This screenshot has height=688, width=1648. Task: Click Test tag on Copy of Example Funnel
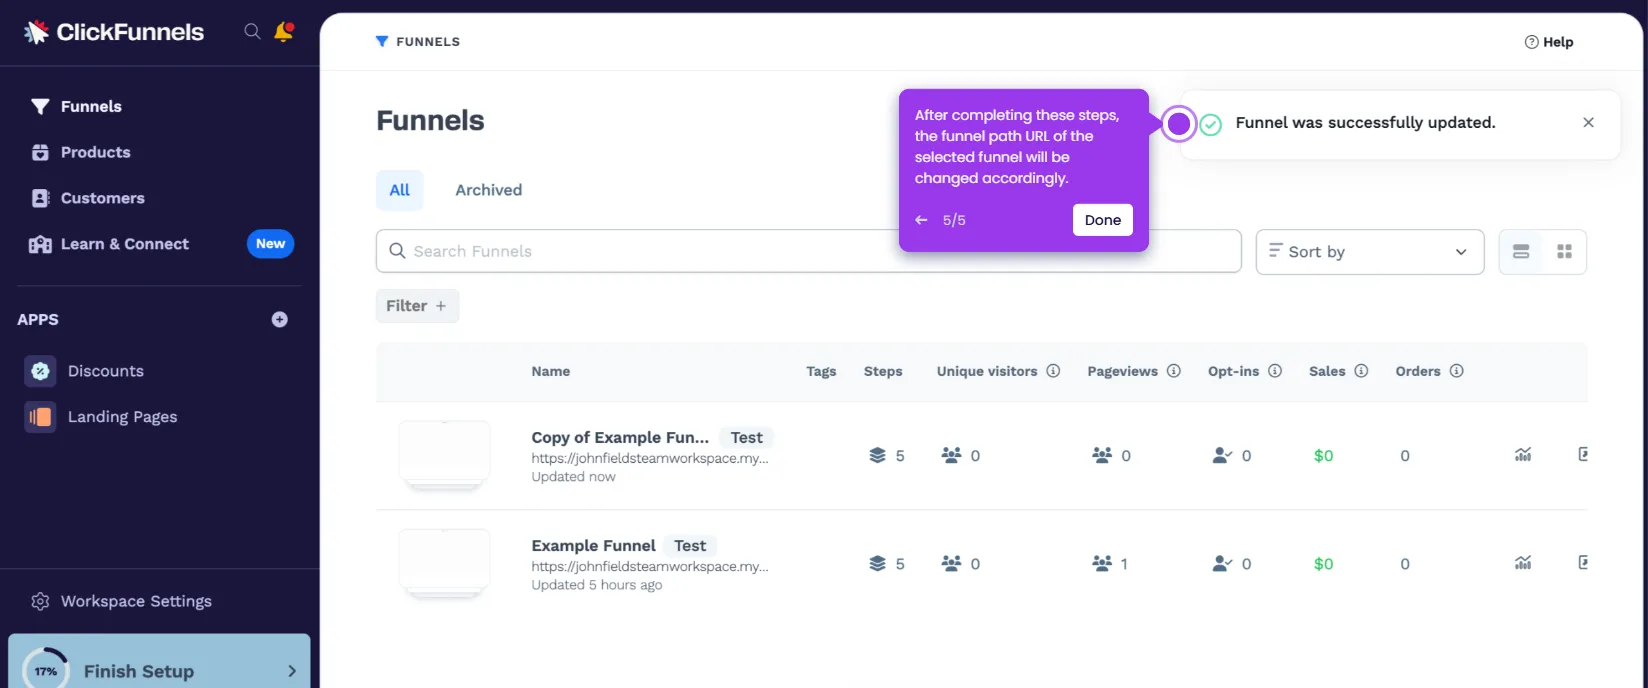tap(746, 437)
